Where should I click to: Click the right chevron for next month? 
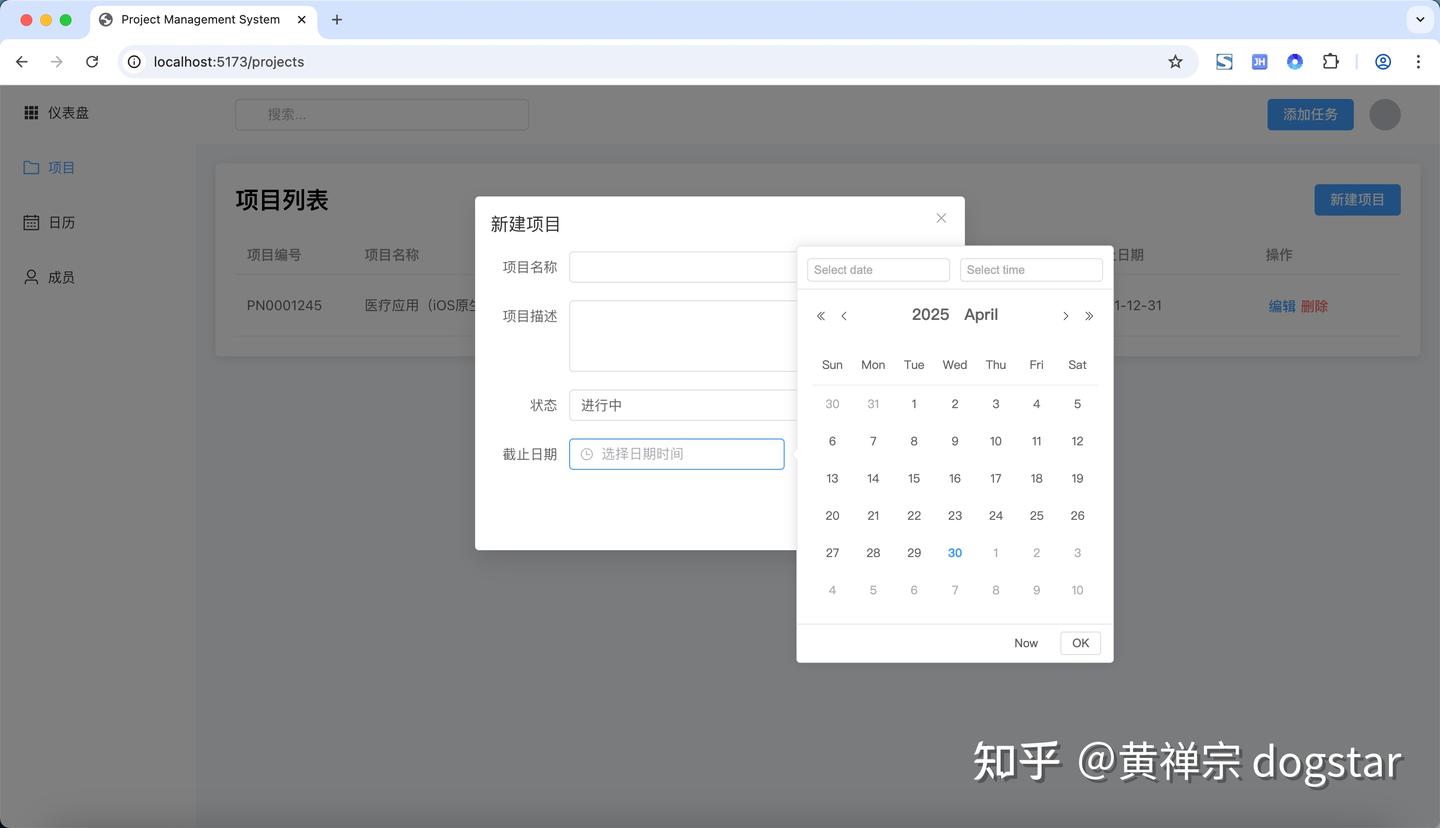[1065, 315]
